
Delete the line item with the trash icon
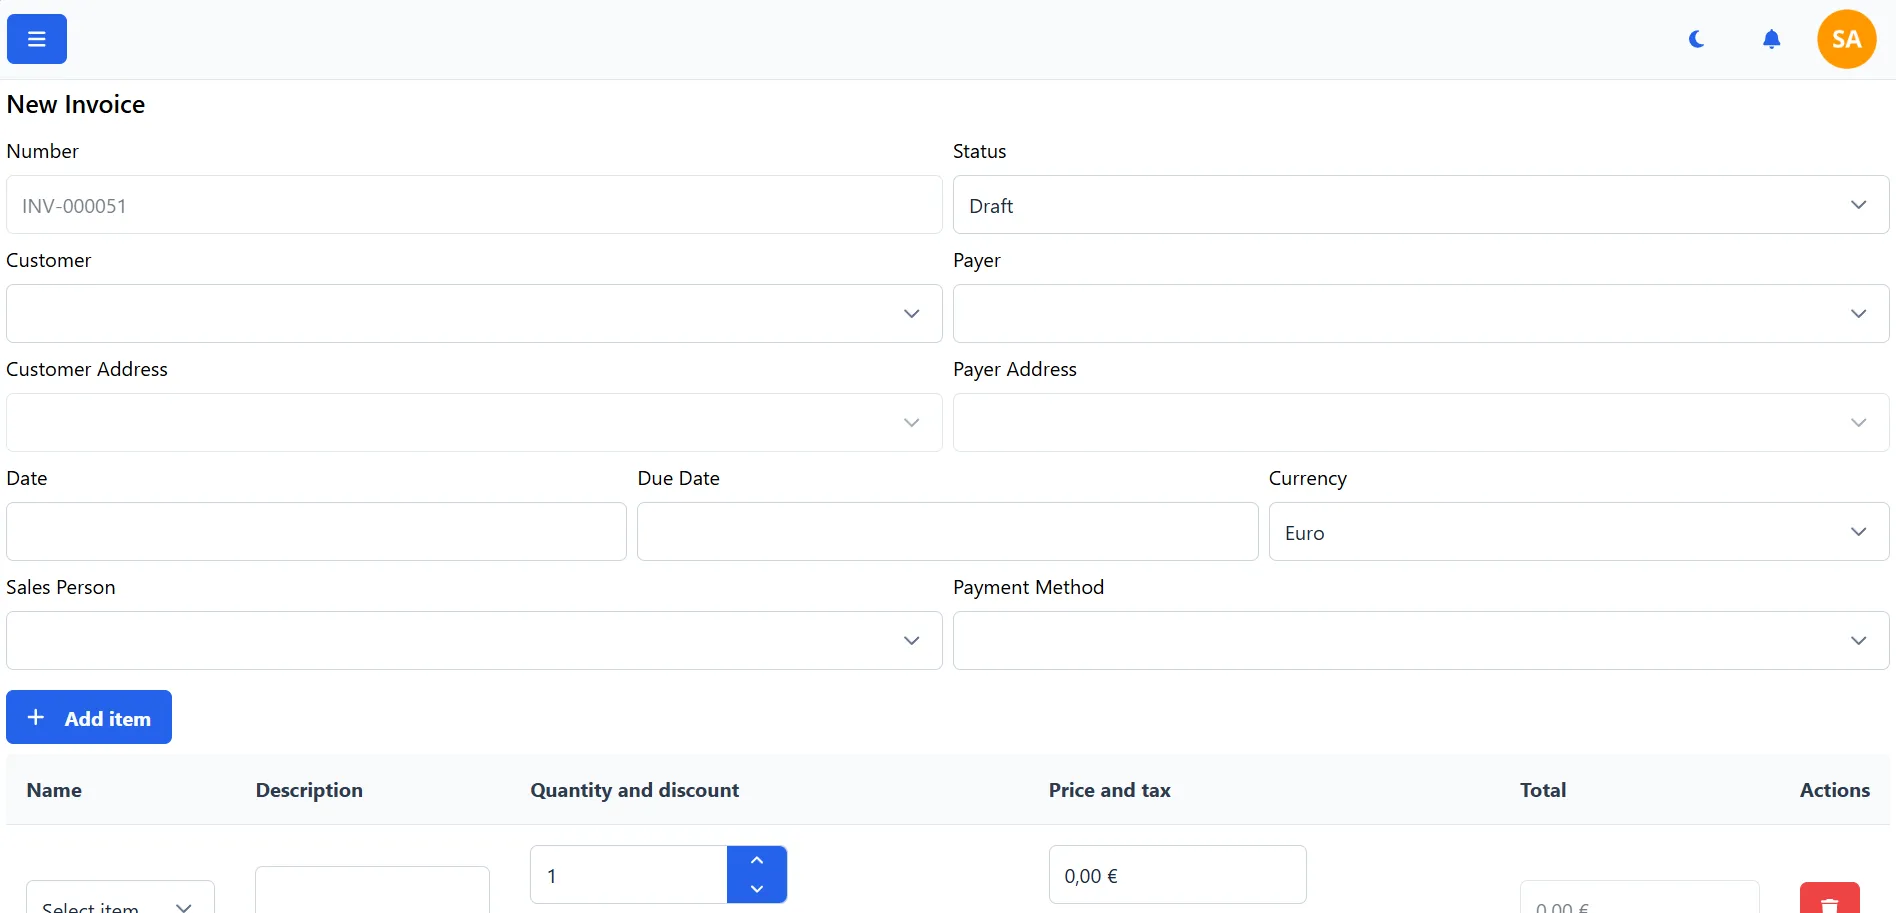[x=1830, y=898]
